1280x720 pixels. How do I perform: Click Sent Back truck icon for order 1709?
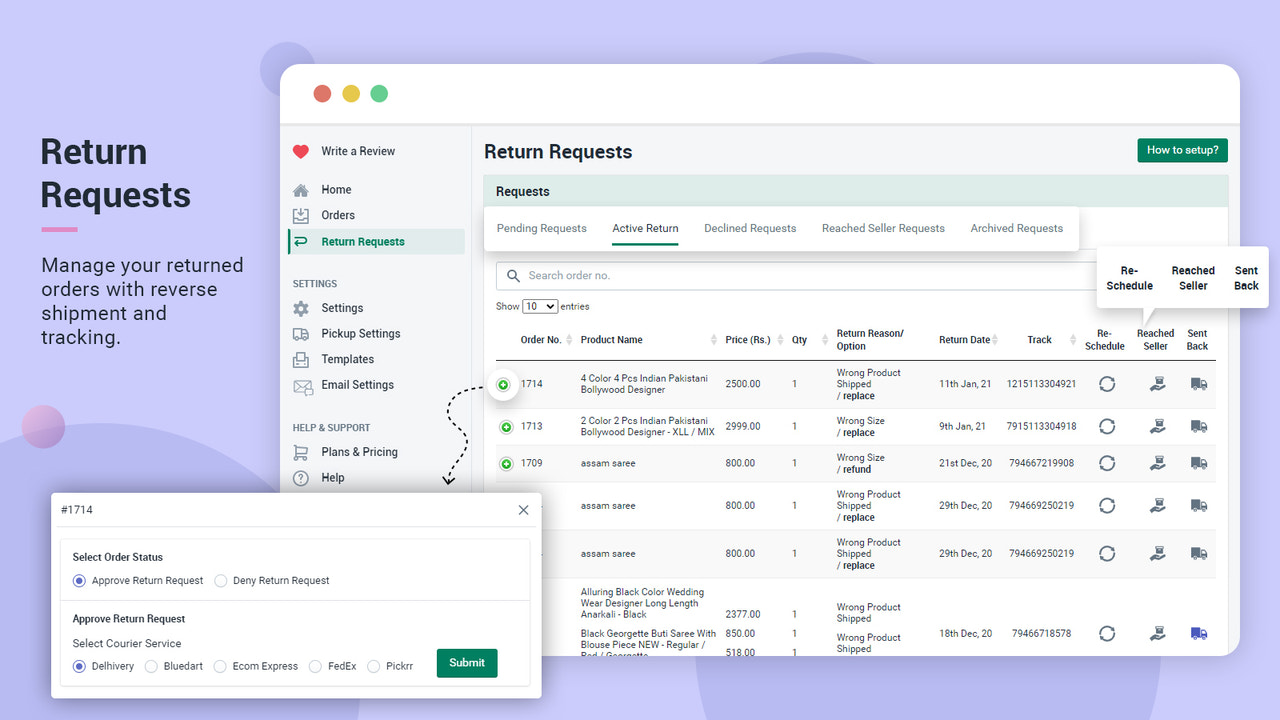point(1198,463)
